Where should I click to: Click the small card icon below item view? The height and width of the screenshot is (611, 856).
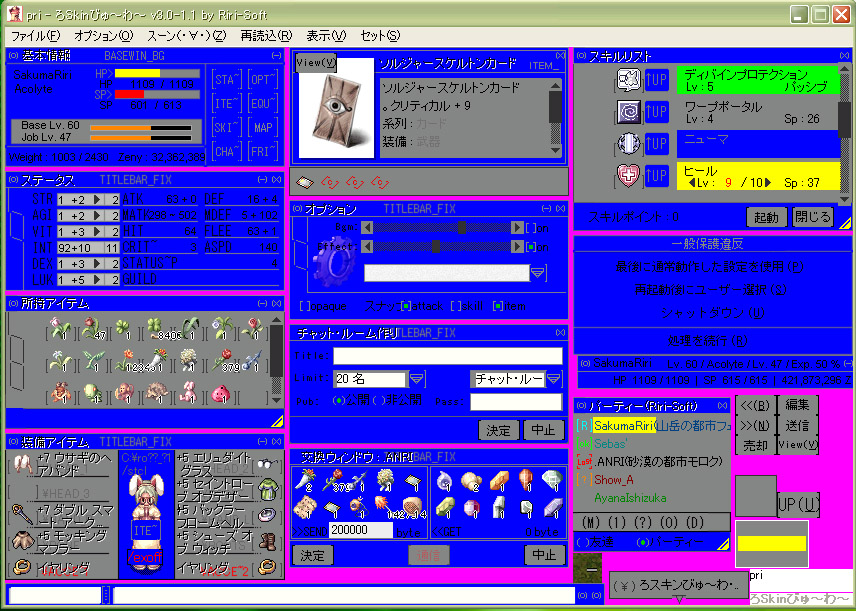(x=305, y=182)
